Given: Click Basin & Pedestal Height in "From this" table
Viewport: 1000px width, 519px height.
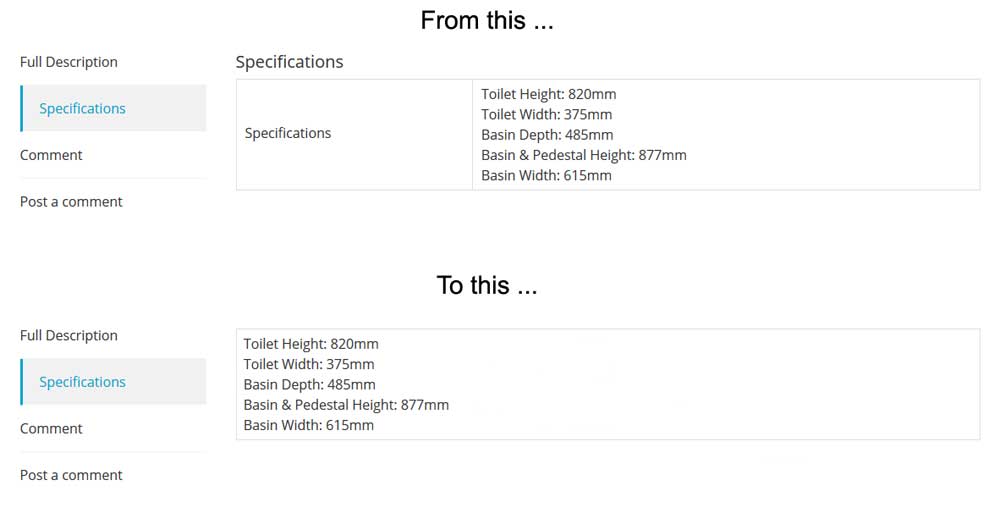Looking at the screenshot, I should click(x=584, y=155).
